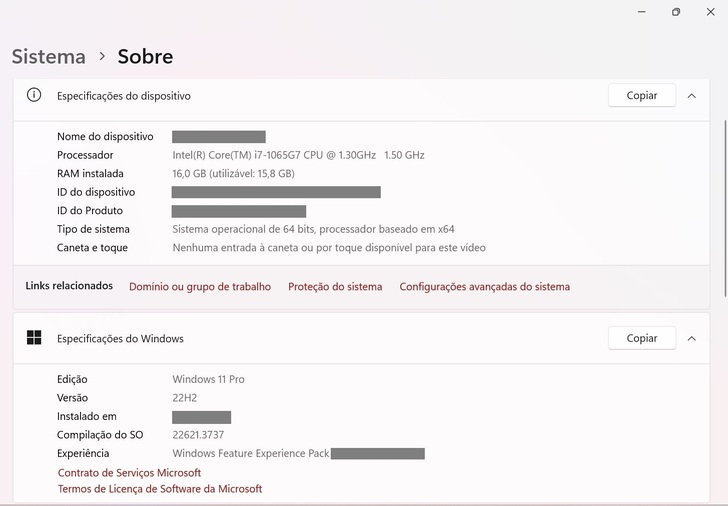The width and height of the screenshot is (728, 506).
Task: Click the ID do Produto label
Action: (90, 211)
